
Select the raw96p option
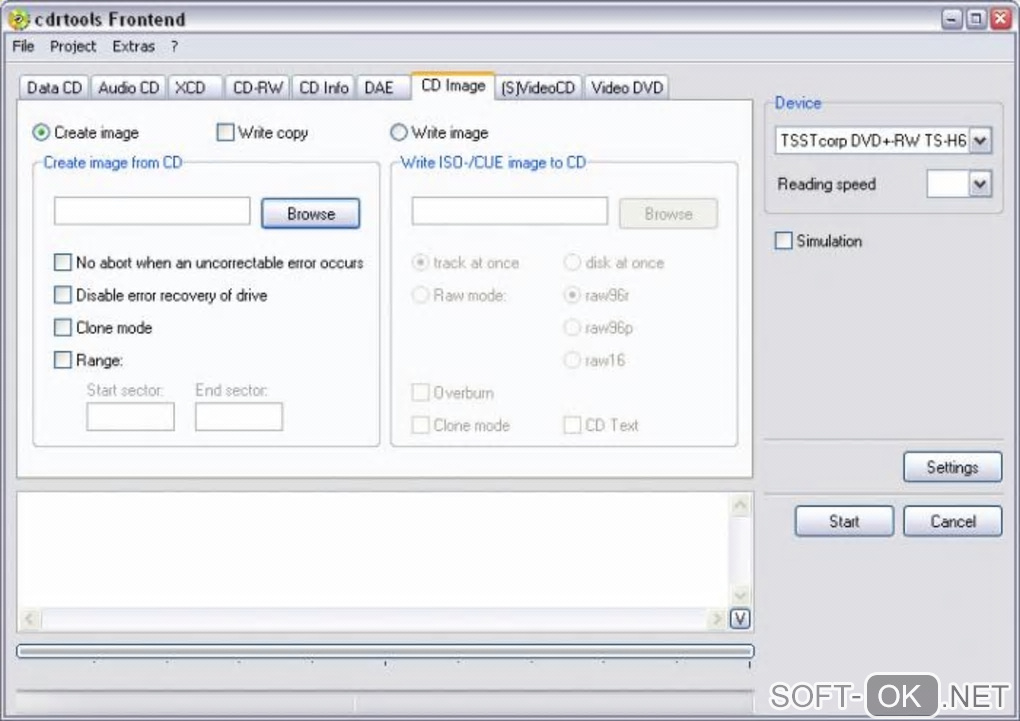[572, 327]
